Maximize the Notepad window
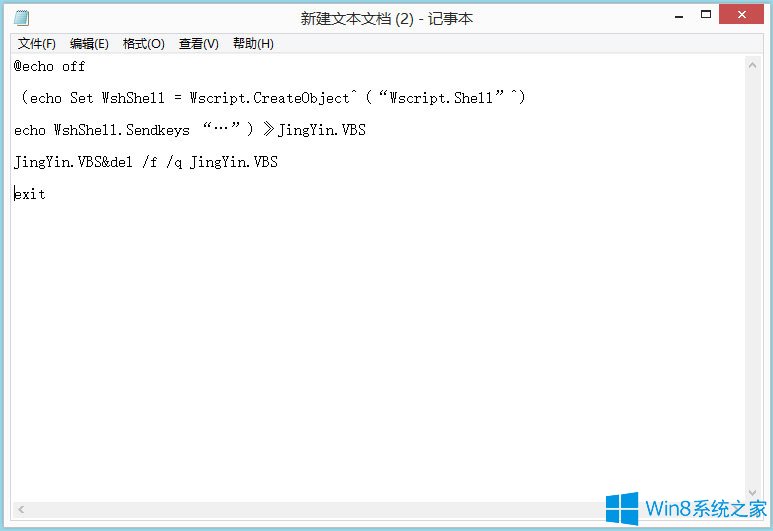The image size is (773, 531). coord(706,15)
